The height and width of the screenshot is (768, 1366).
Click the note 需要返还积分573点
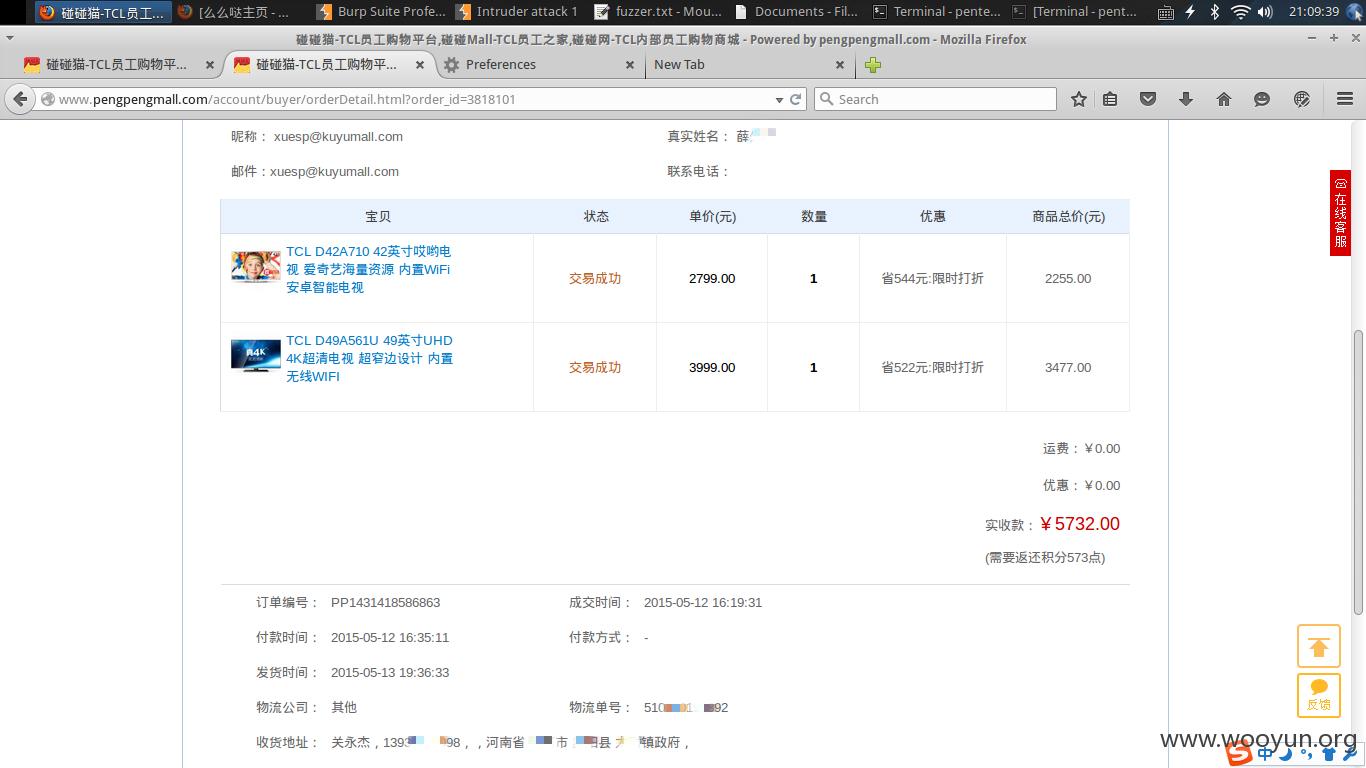[x=1045, y=558]
